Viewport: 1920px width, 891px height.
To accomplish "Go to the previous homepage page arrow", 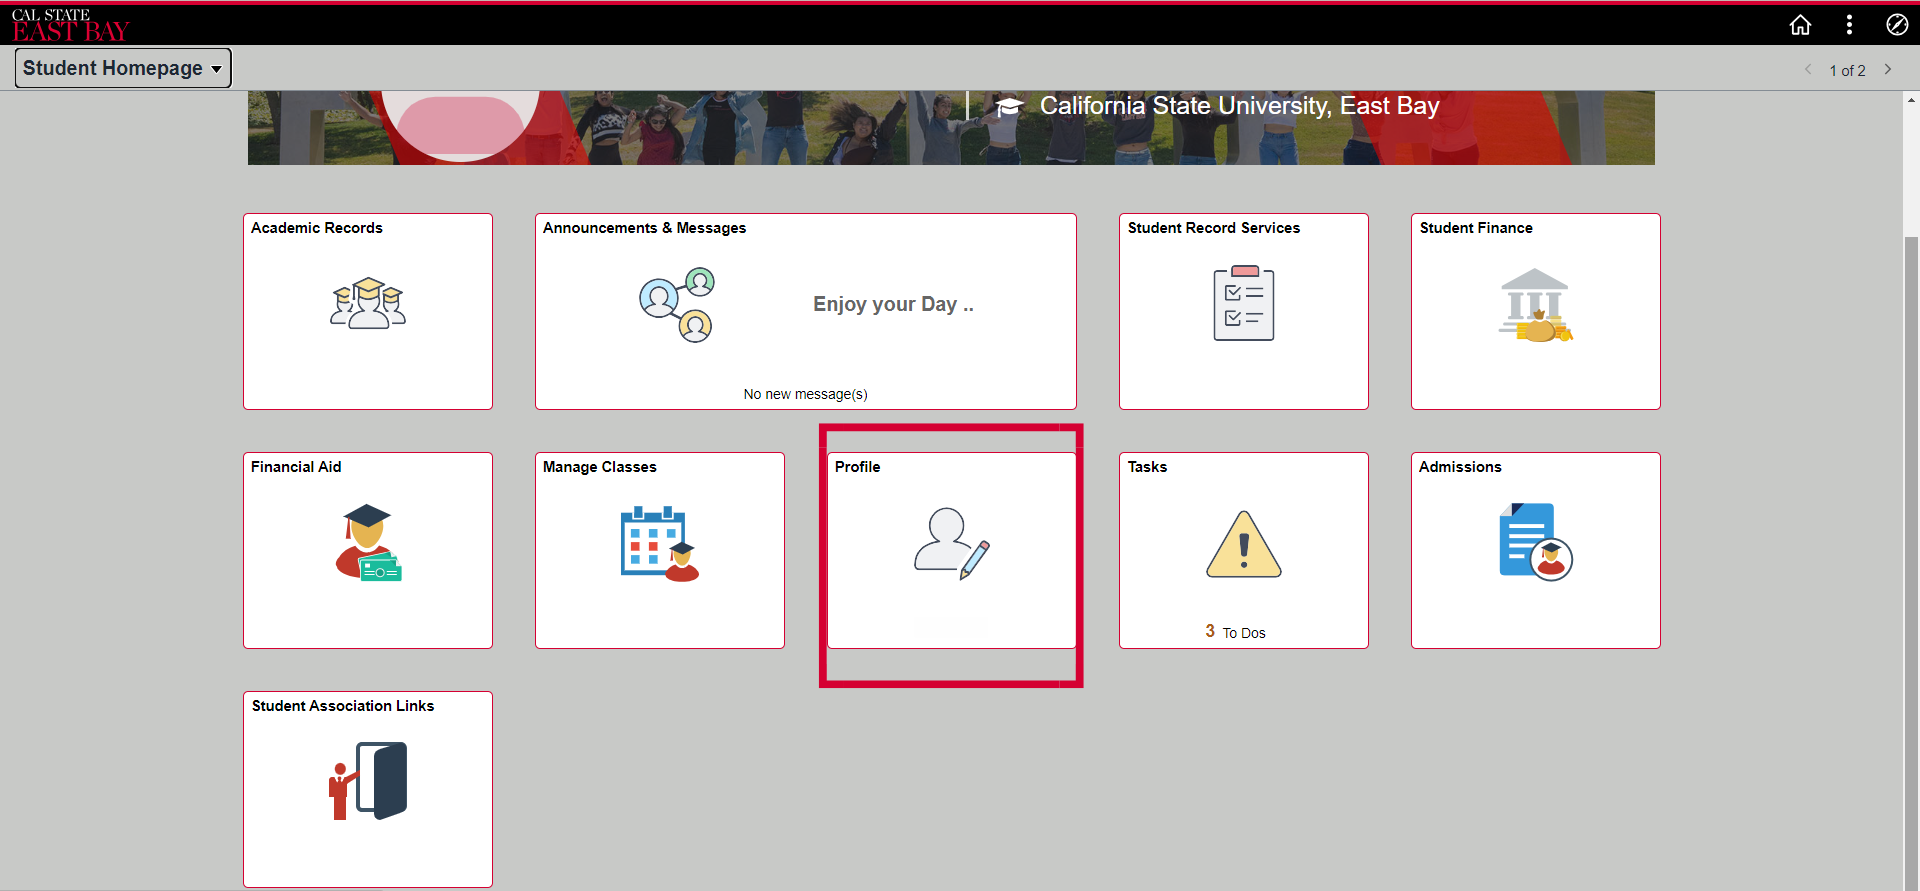I will 1808,69.
